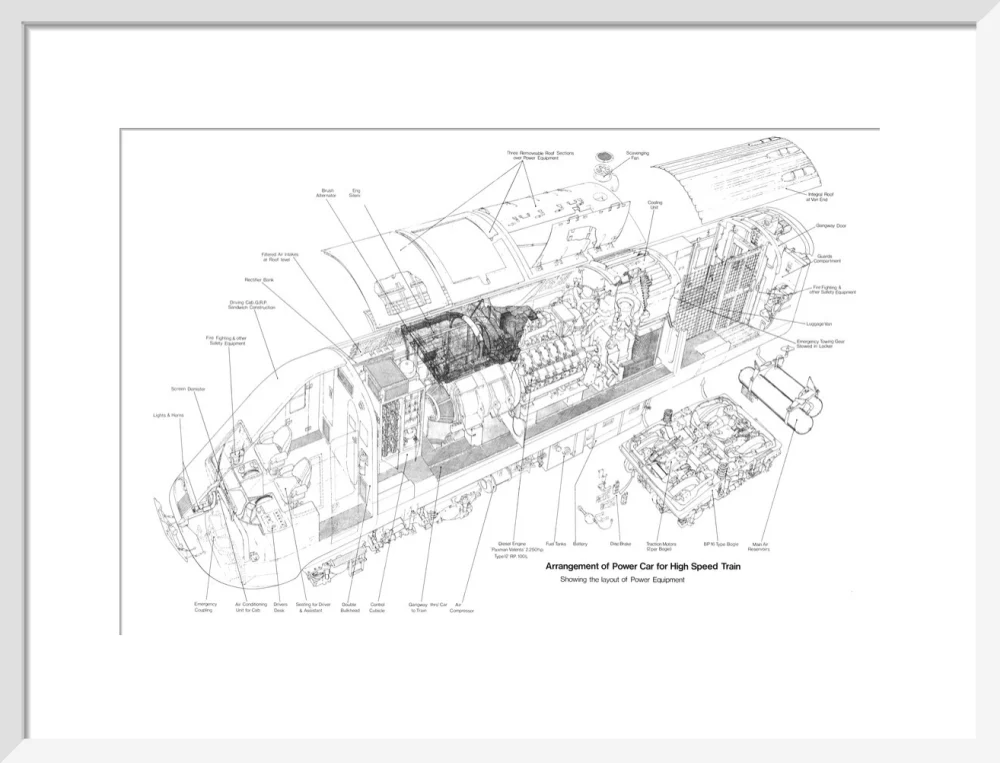Click the 'Driving Cab G.R.P. Sandwich Construction' label
Image resolution: width=1000 pixels, height=763 pixels.
tap(253, 305)
